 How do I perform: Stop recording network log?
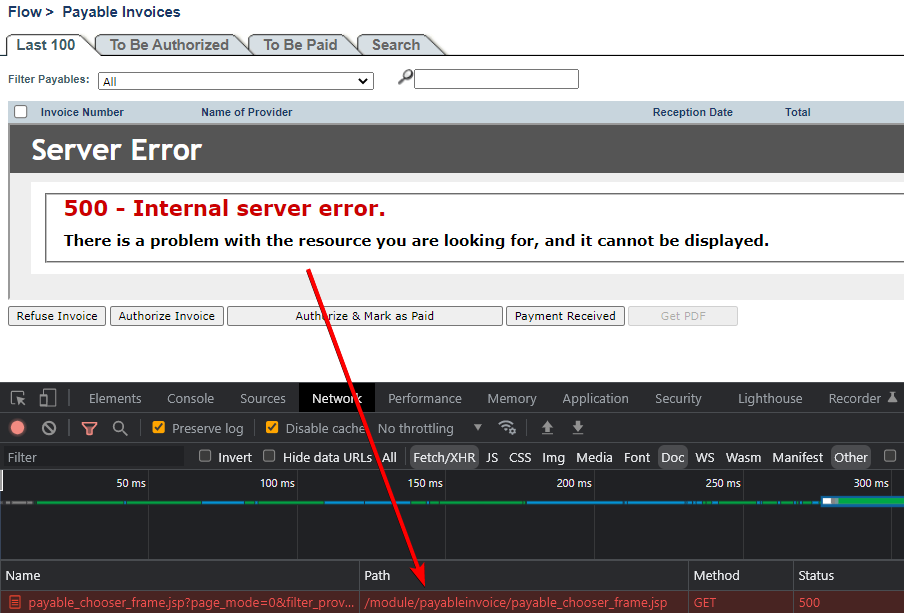pyautogui.click(x=18, y=428)
